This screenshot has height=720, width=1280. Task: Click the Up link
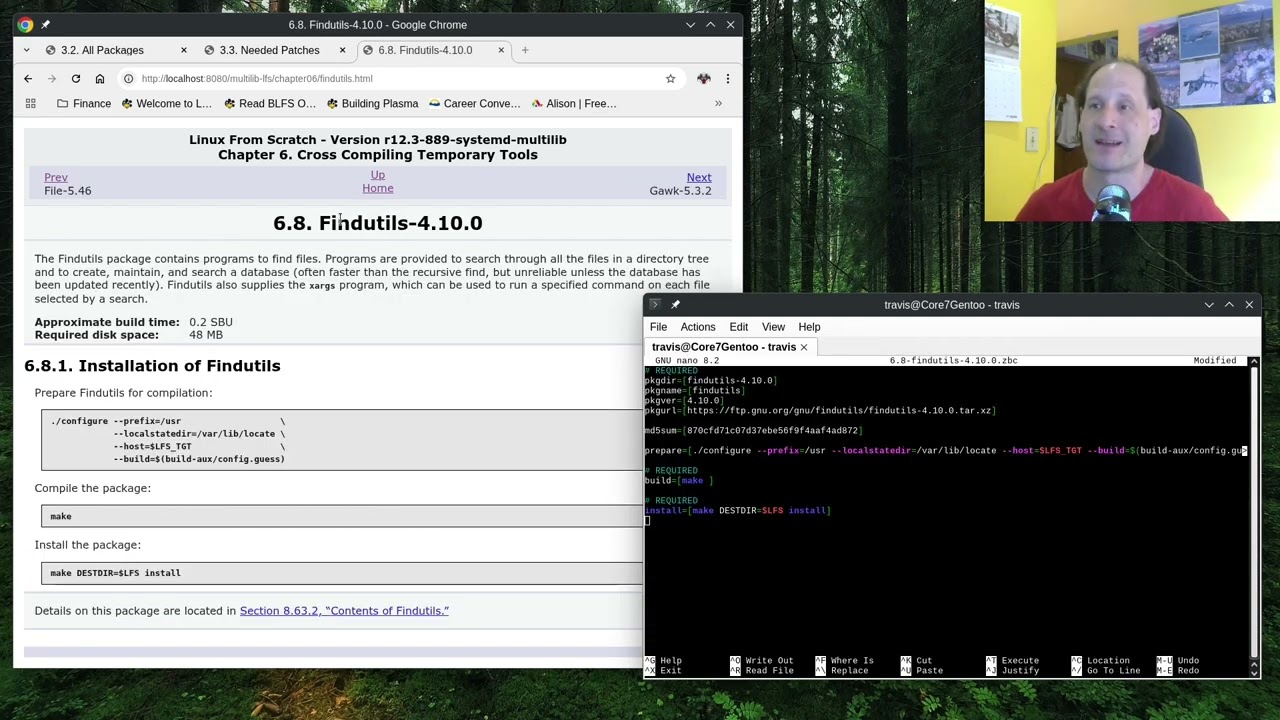tap(377, 175)
